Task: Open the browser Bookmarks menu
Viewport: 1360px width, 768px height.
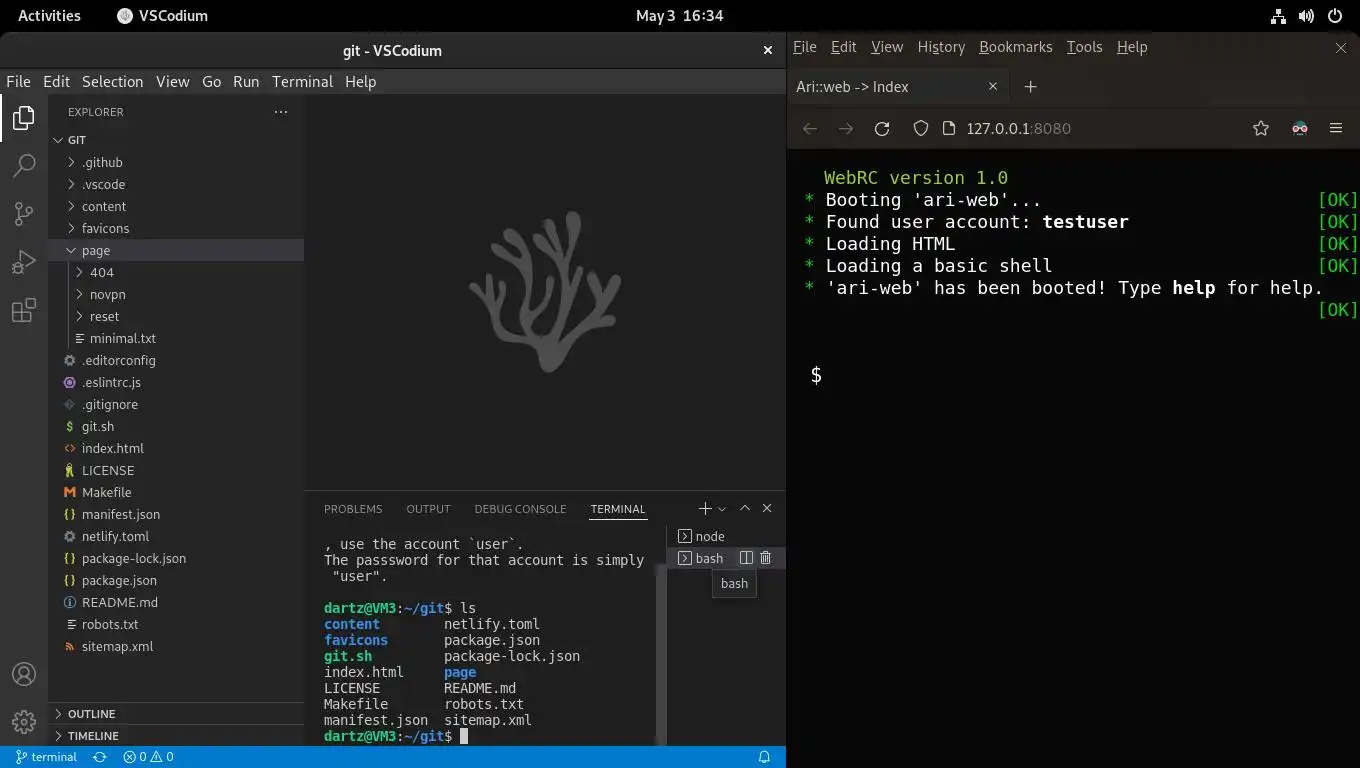Action: click(1015, 47)
